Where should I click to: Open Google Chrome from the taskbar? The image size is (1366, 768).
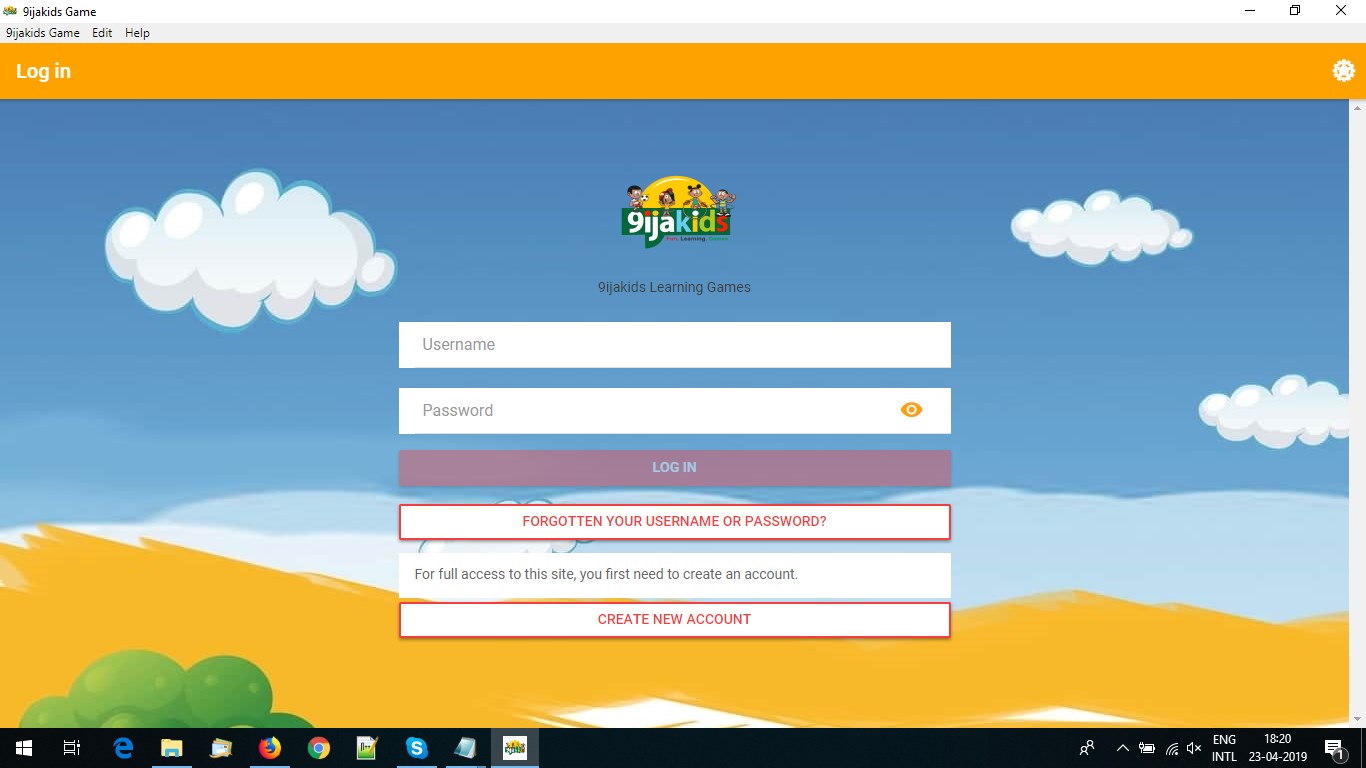[319, 748]
